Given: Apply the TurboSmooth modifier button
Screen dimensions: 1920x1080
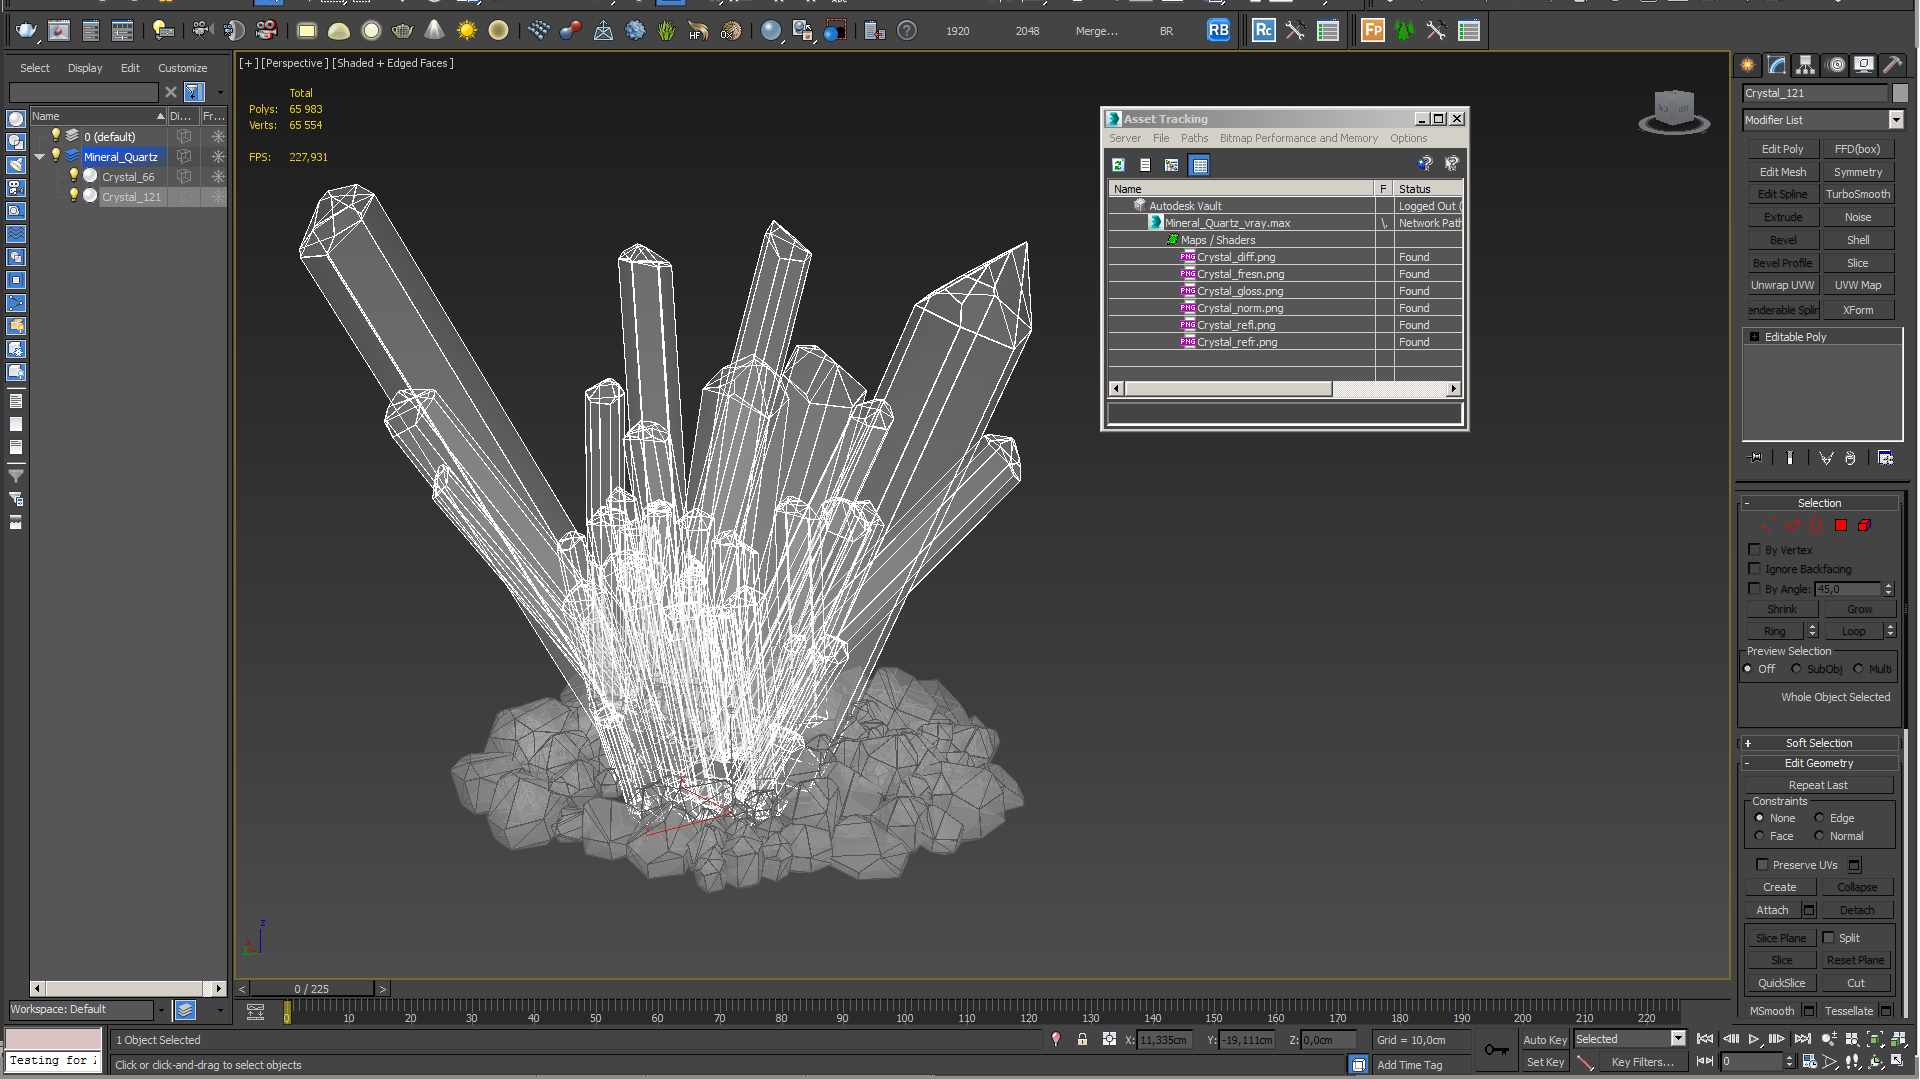Looking at the screenshot, I should click(x=1857, y=194).
